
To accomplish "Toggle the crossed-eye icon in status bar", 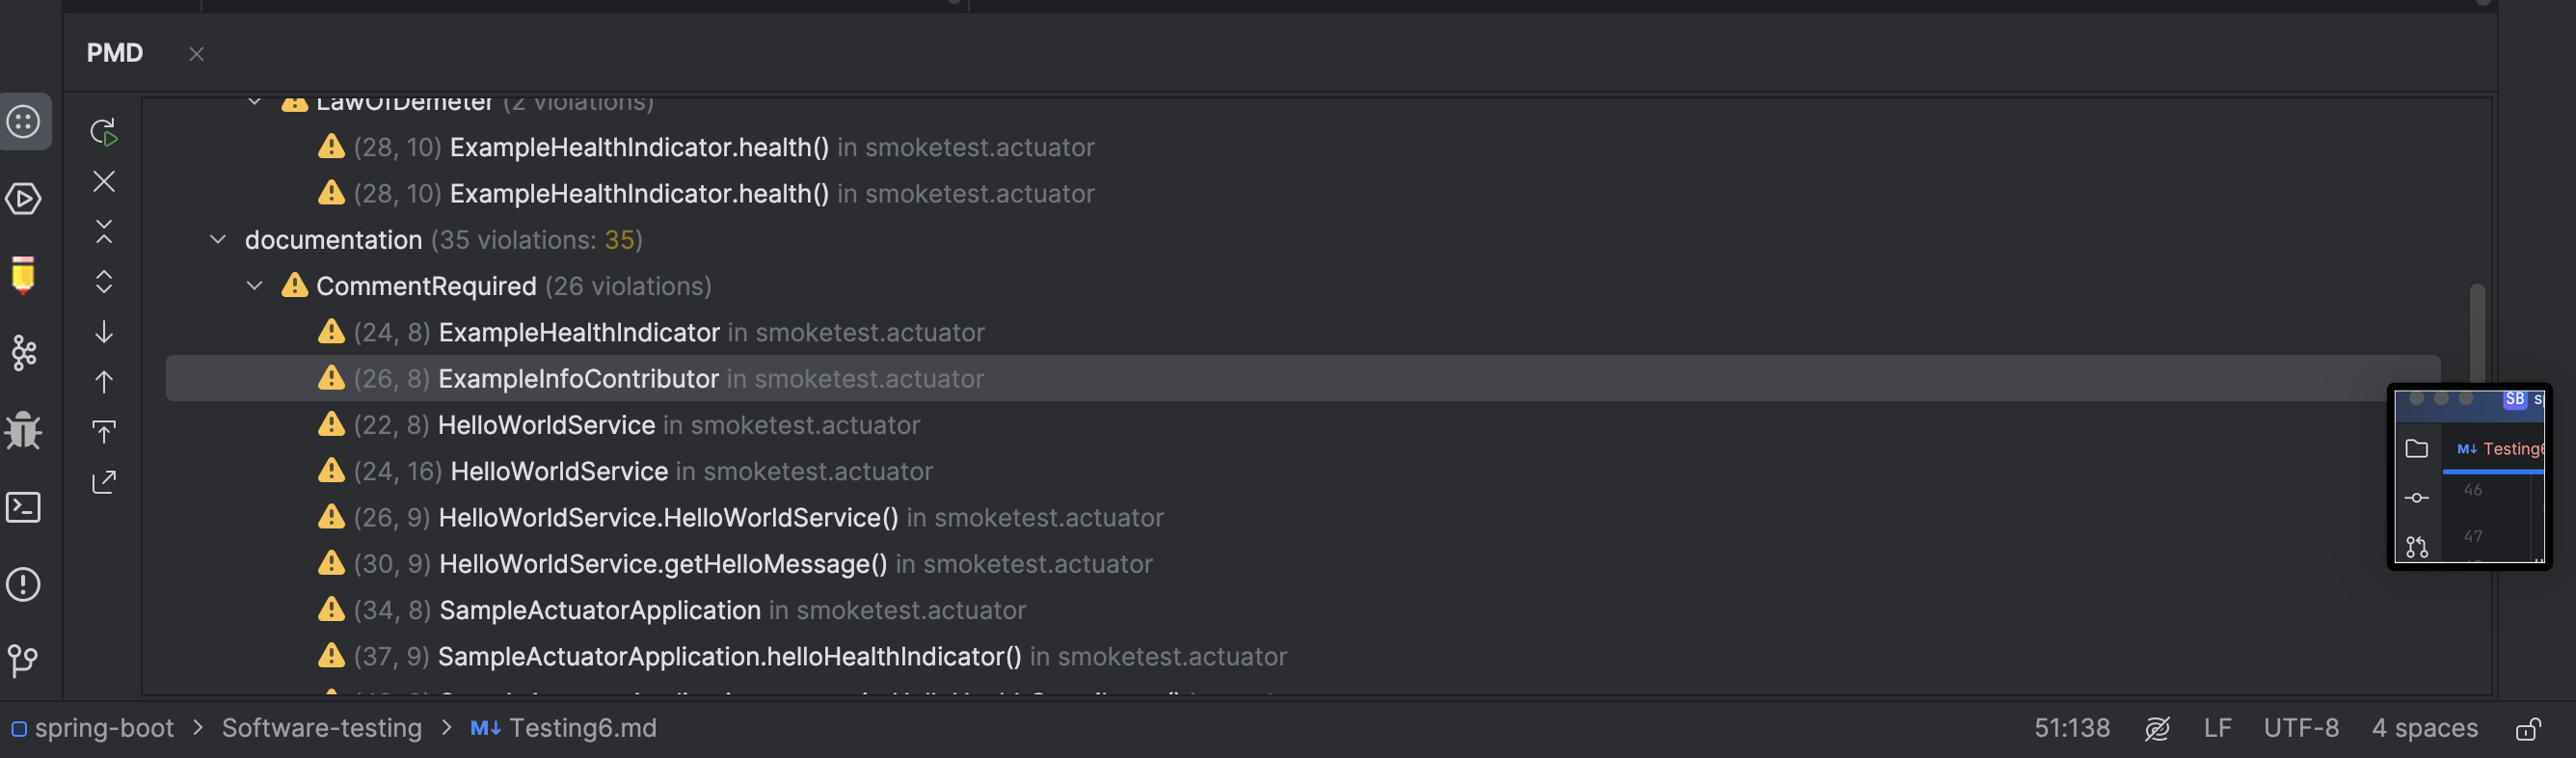I will [2157, 729].
